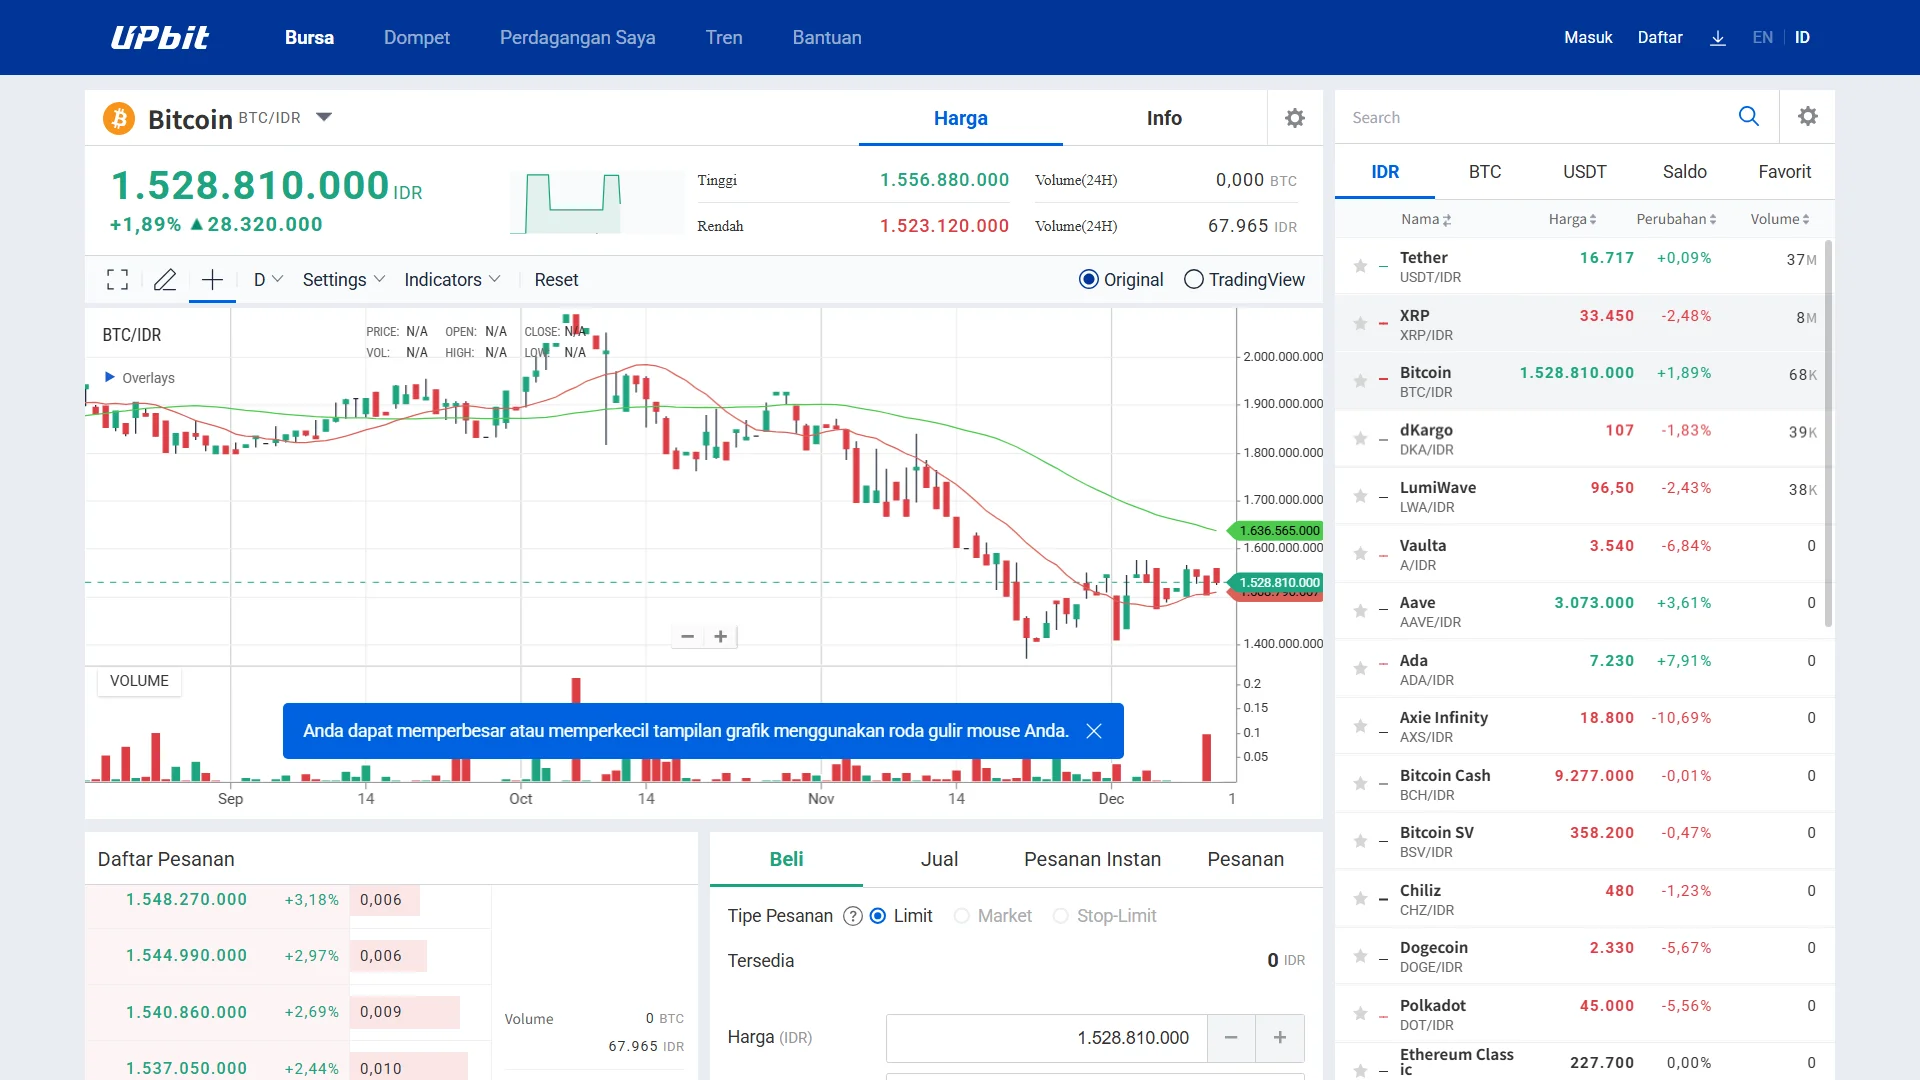Open chart settings gear beside the Info tab
Screen dimensions: 1920x1080
pyautogui.click(x=1295, y=118)
